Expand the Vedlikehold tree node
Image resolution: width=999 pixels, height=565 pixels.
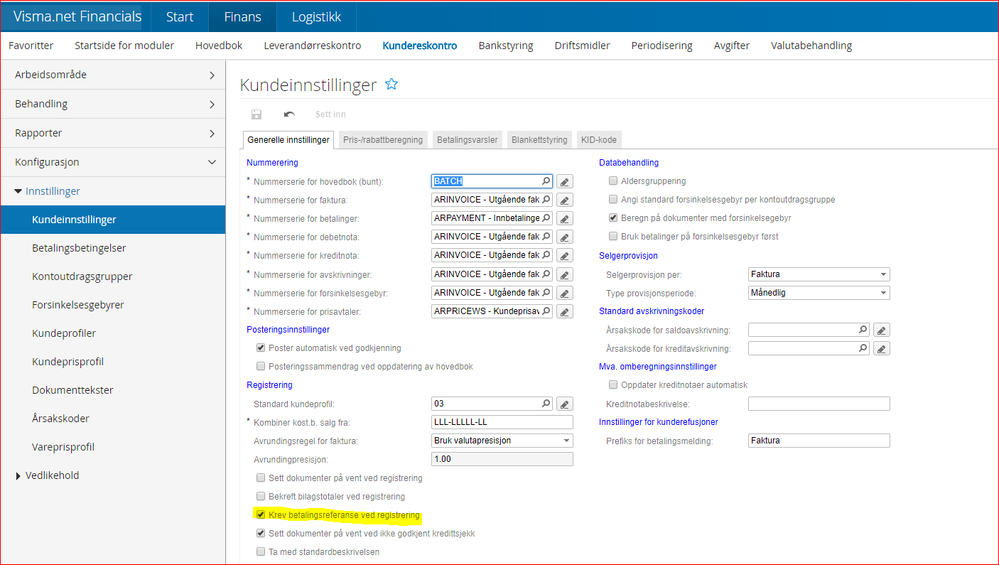(x=18, y=476)
